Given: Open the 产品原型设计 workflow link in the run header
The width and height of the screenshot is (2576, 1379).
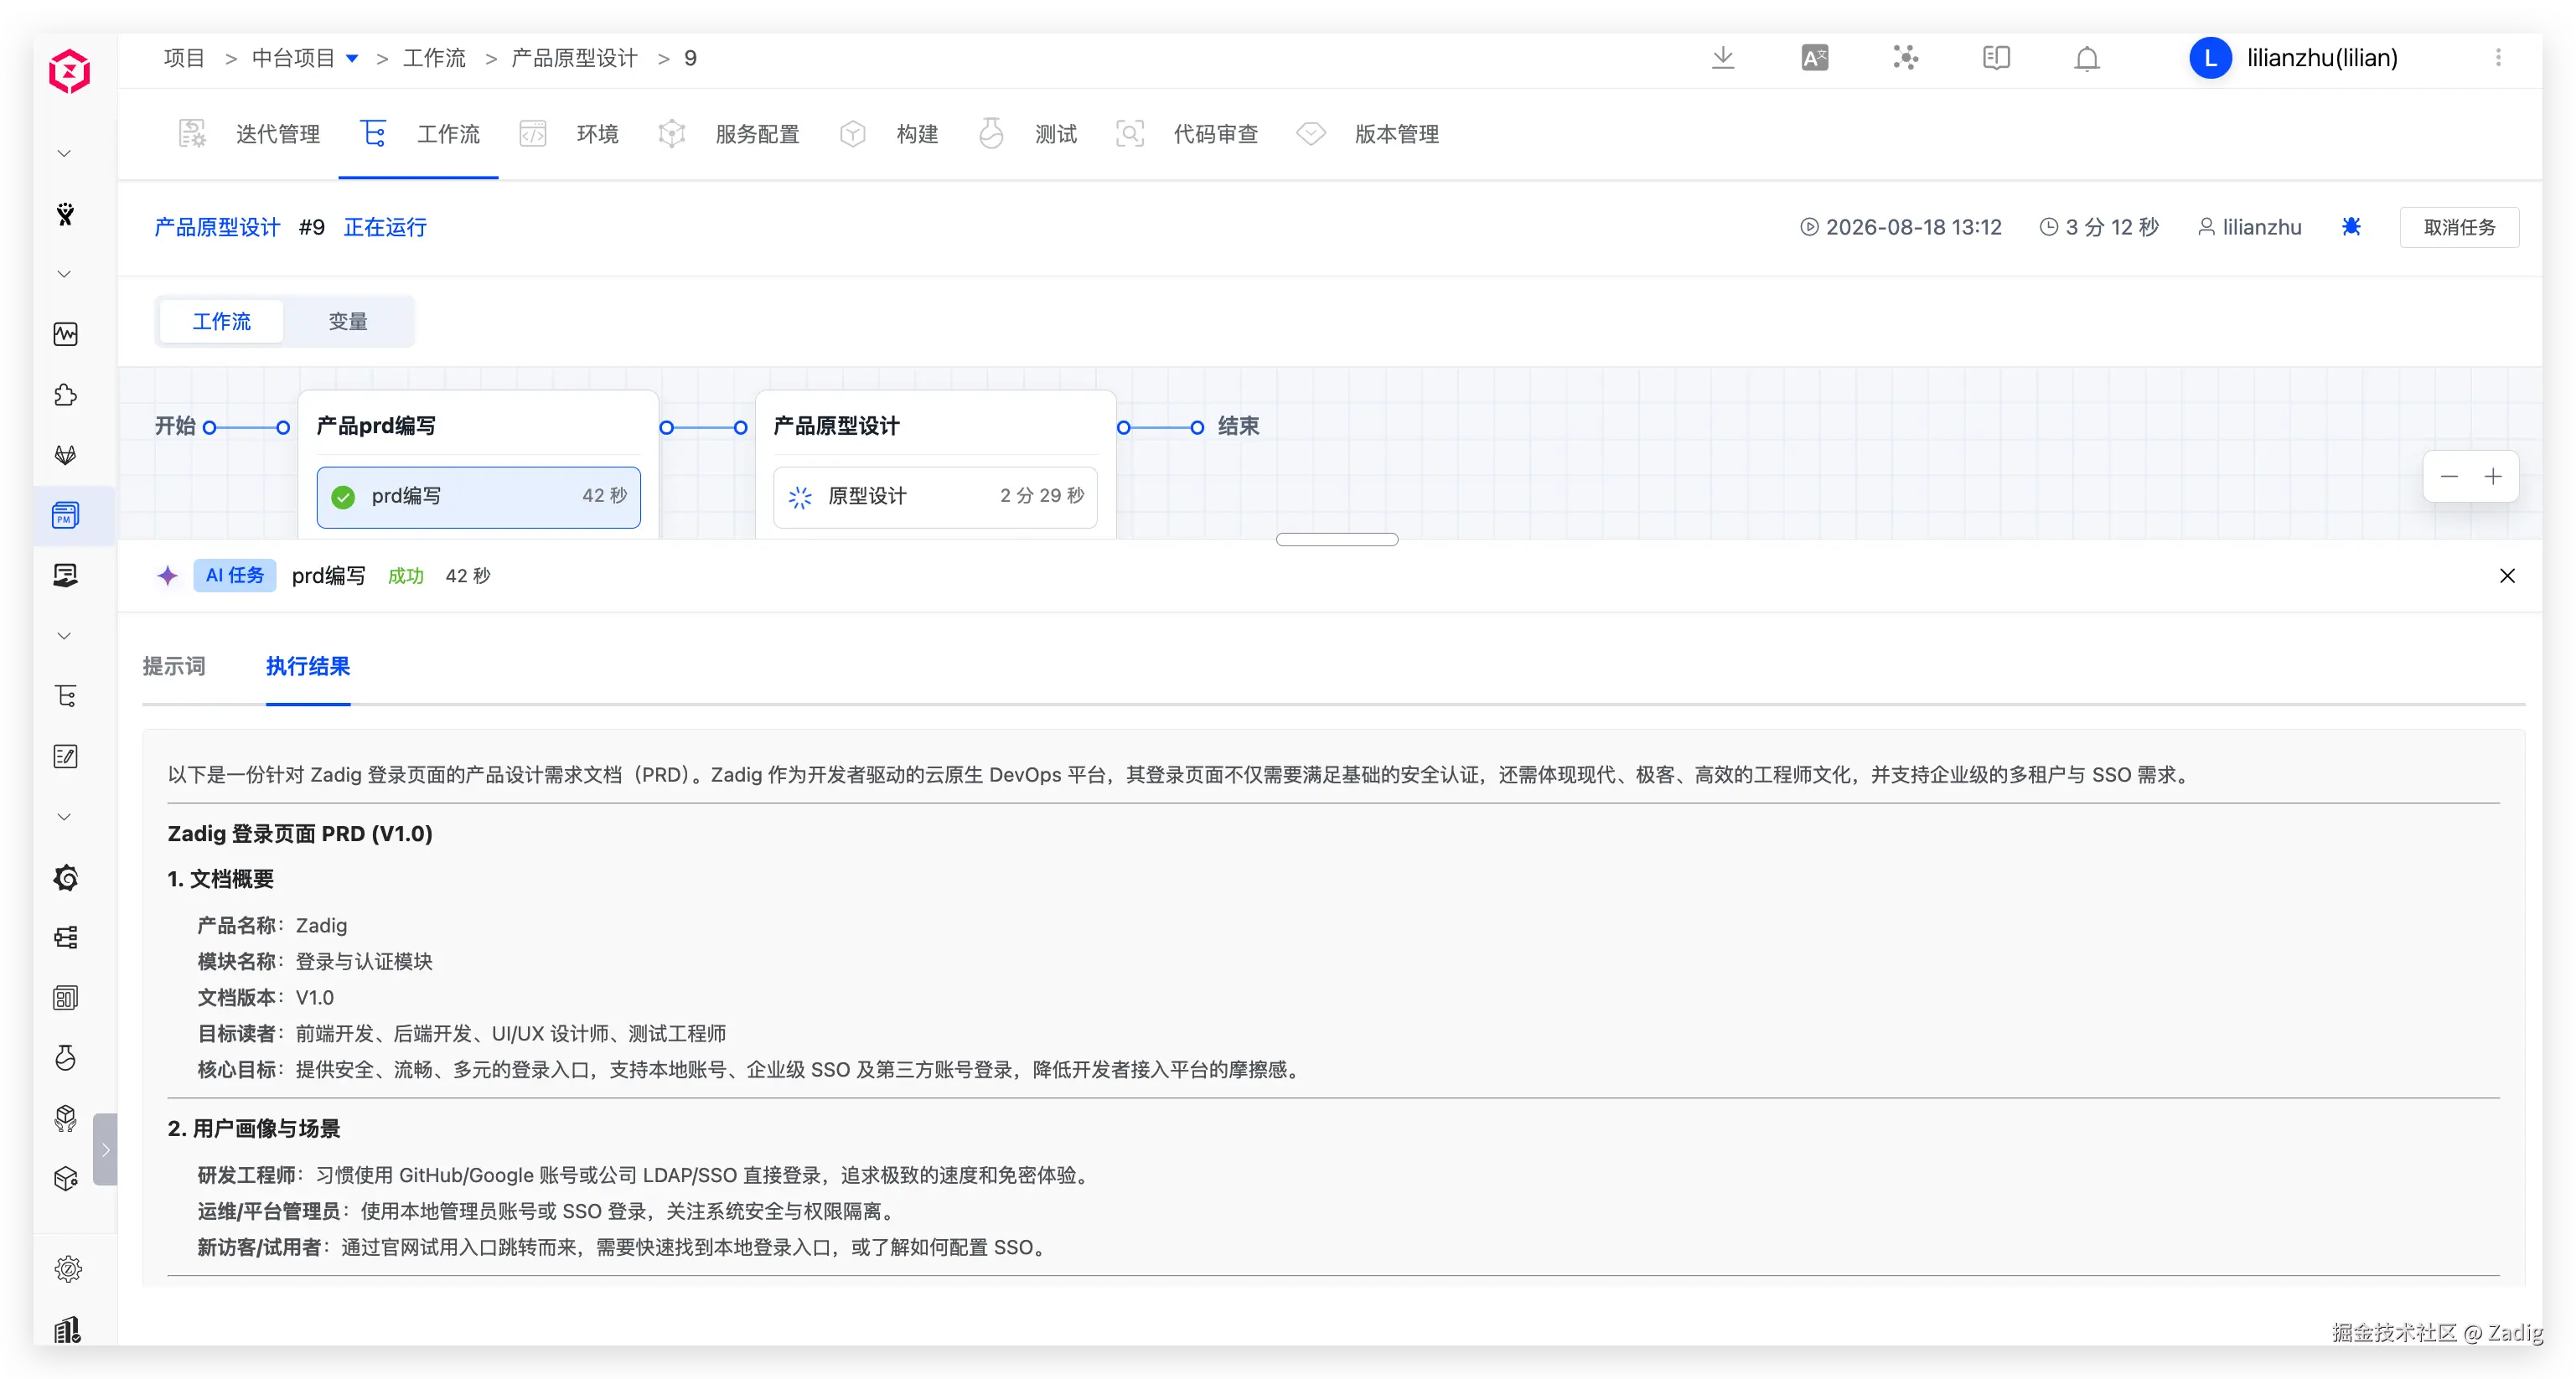Looking at the screenshot, I should [217, 227].
